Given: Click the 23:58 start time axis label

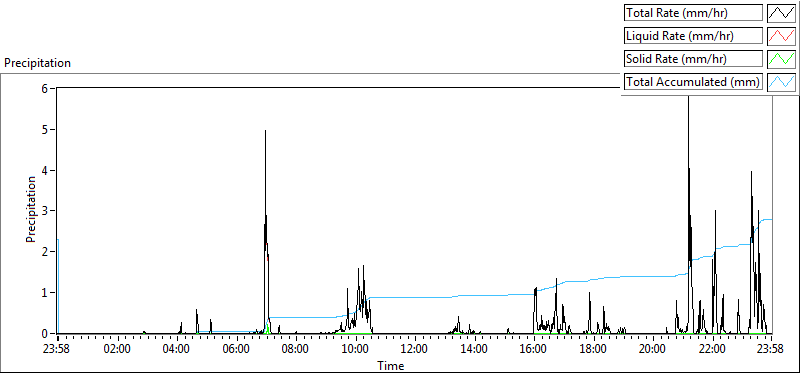Looking at the screenshot, I should 58,350.
